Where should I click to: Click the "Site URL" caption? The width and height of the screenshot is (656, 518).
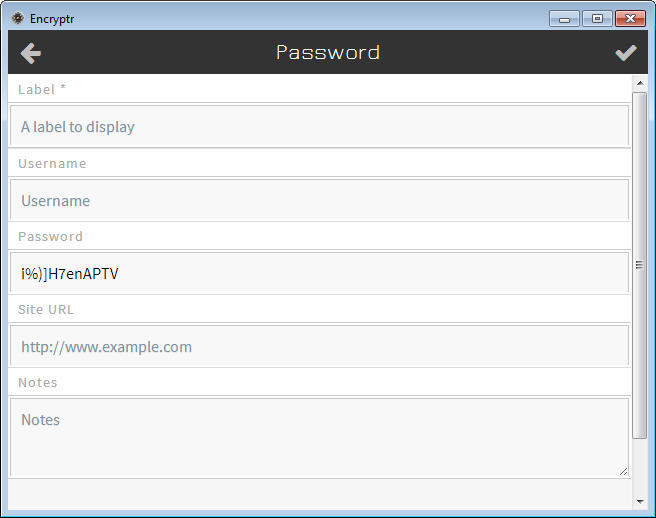pyautogui.click(x=46, y=309)
